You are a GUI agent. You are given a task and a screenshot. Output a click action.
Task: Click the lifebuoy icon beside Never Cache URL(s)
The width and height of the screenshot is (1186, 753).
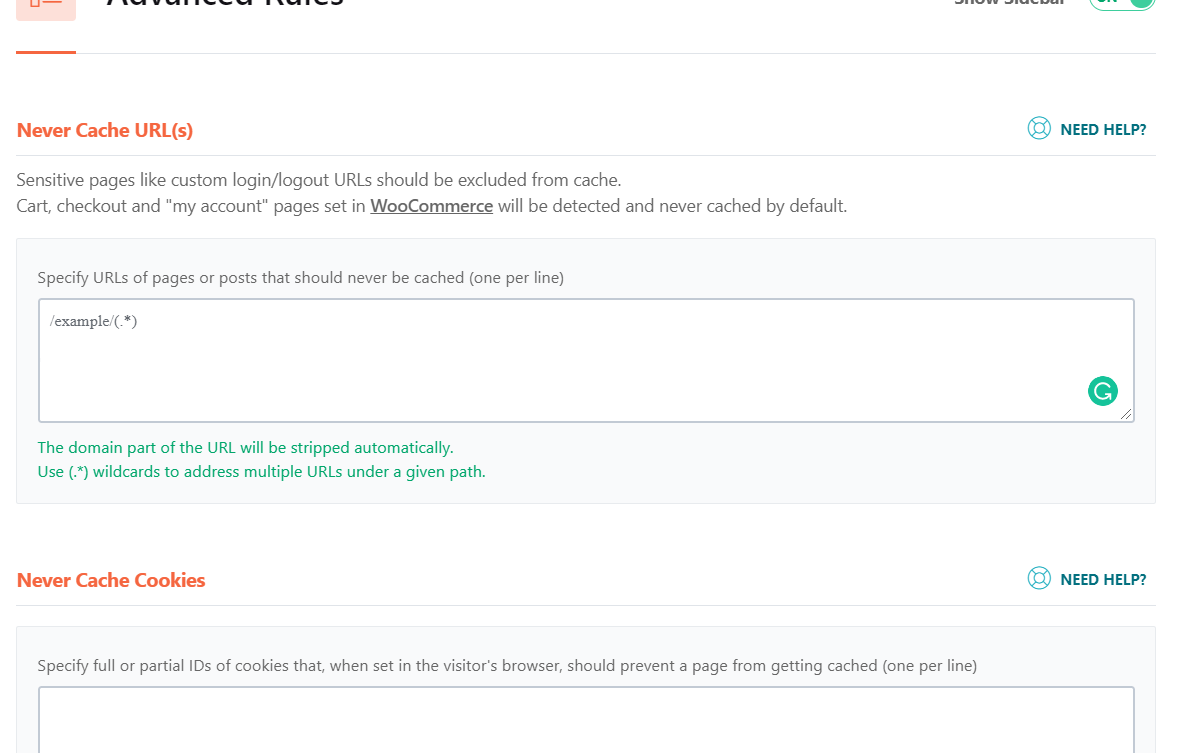[x=1039, y=129]
